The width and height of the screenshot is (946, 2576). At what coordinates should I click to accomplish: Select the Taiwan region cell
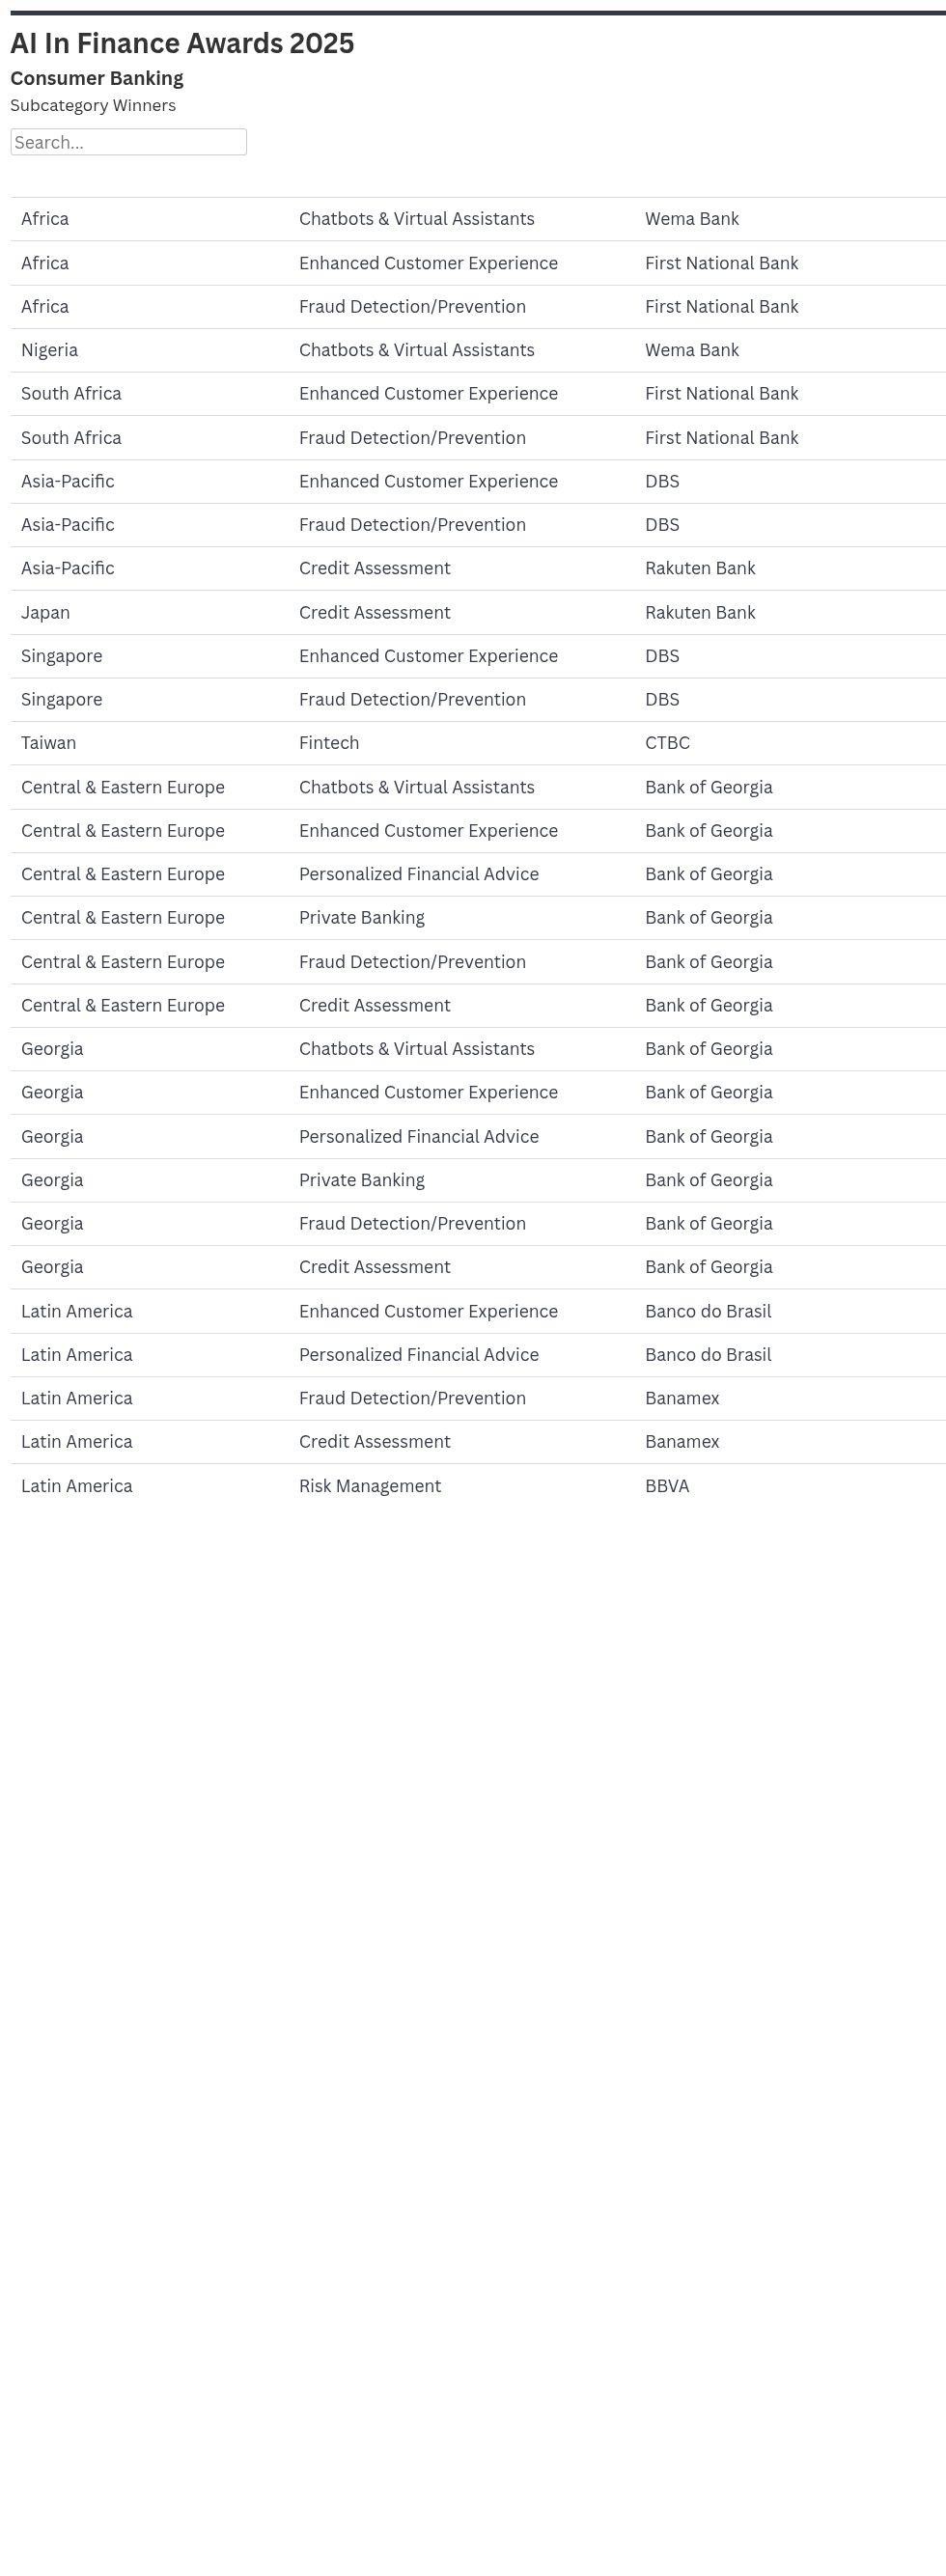pos(48,743)
